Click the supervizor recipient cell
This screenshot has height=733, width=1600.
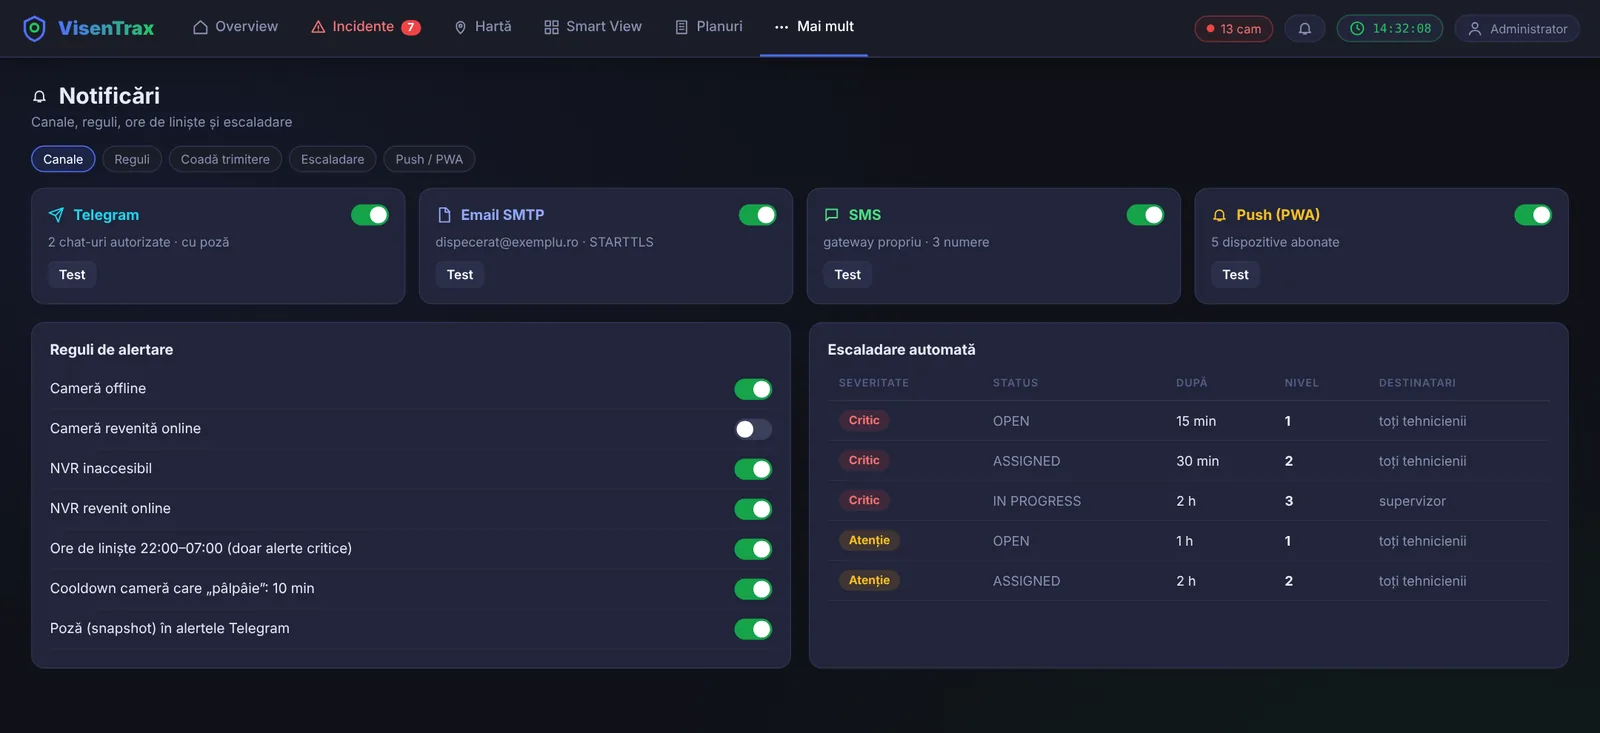1412,501
